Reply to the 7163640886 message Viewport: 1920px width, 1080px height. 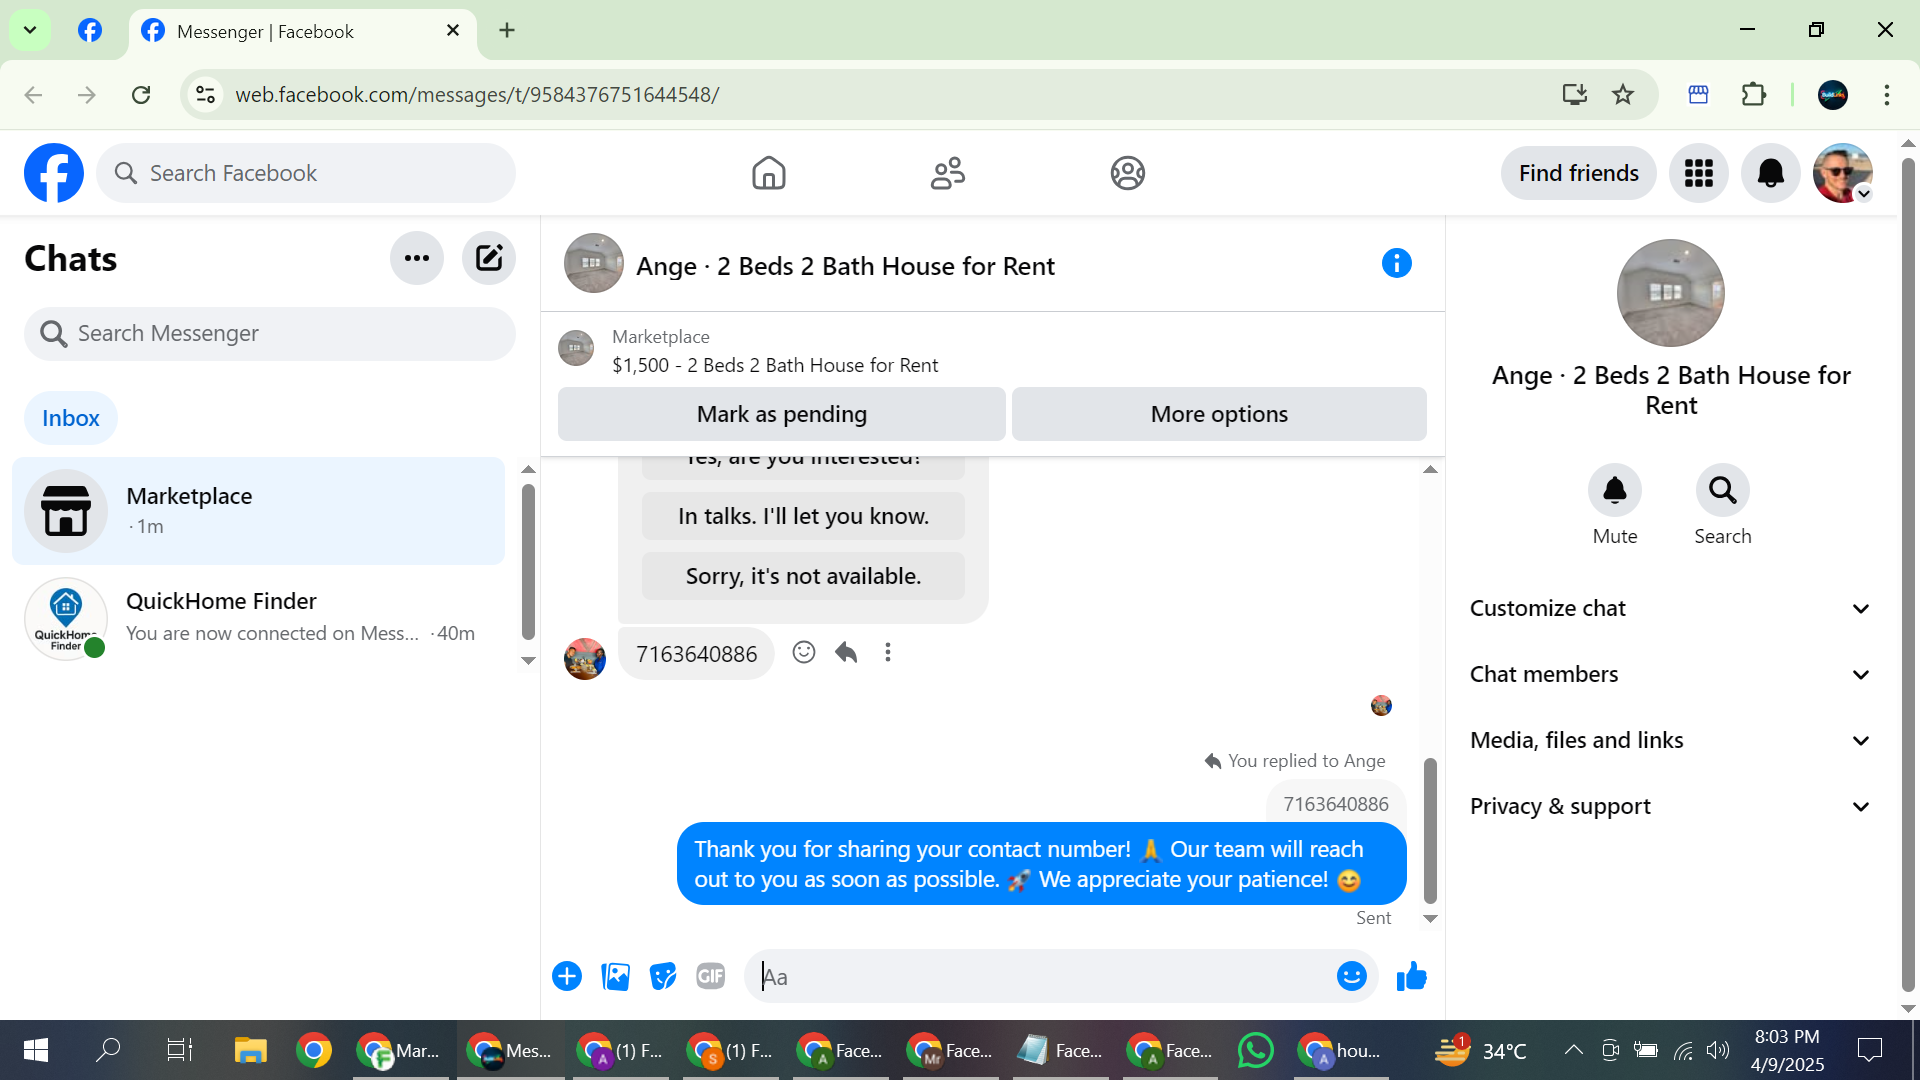coord(846,653)
